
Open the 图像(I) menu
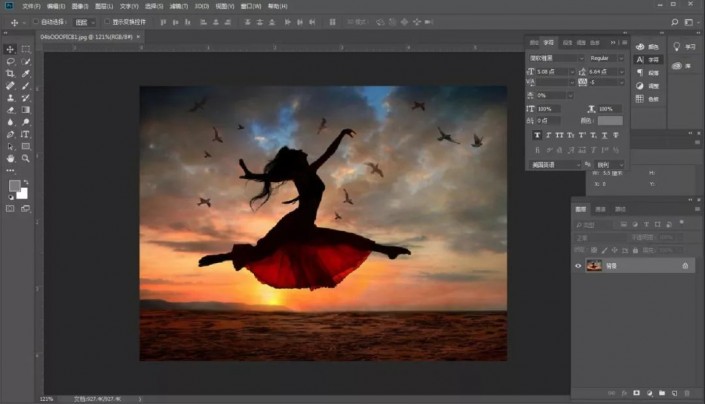point(81,5)
